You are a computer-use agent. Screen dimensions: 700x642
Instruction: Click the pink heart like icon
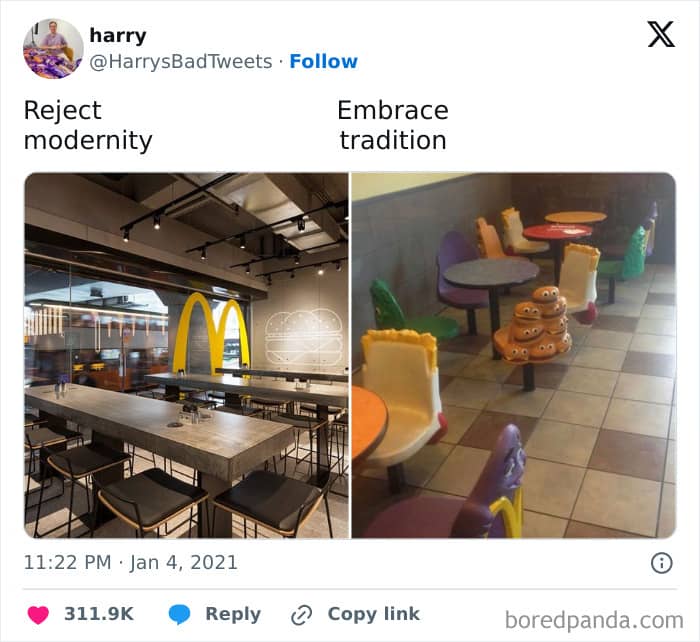38,615
